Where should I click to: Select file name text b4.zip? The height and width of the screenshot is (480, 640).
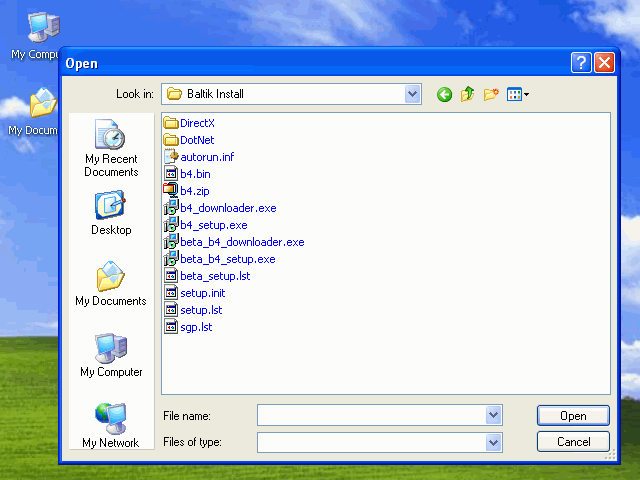click(195, 191)
